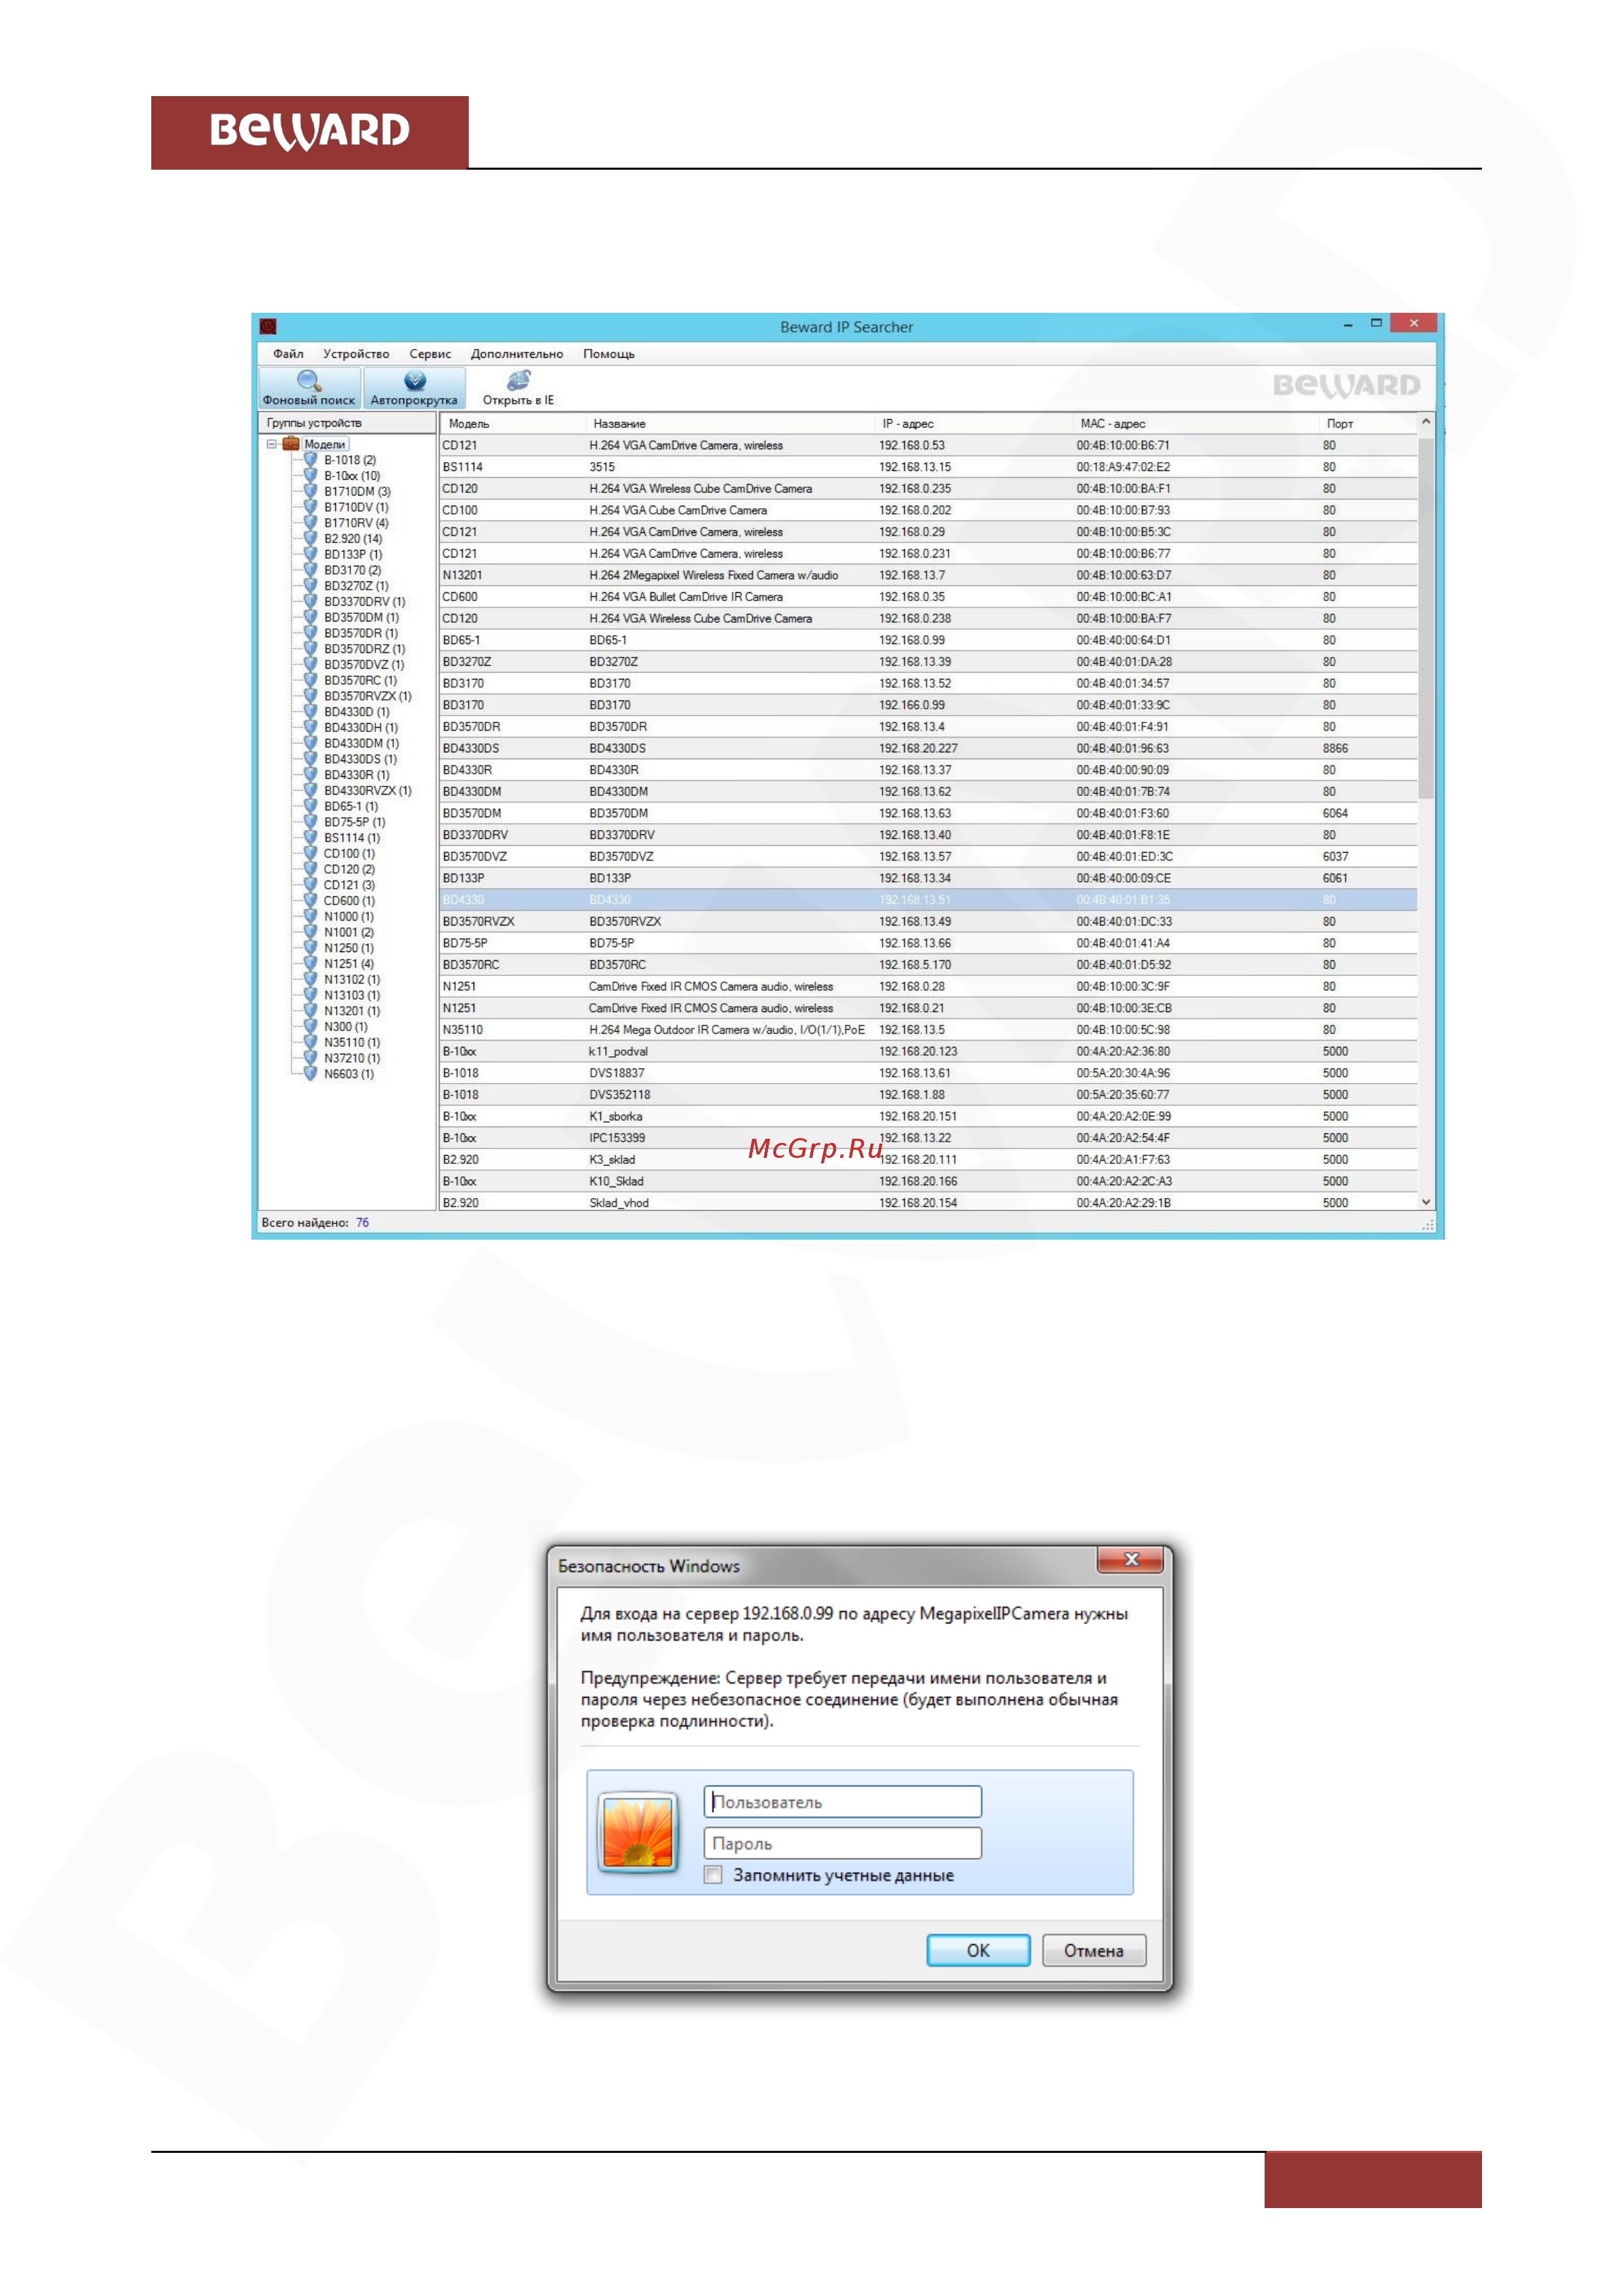Enable Запомнить учетные данные checkbox

(713, 1875)
